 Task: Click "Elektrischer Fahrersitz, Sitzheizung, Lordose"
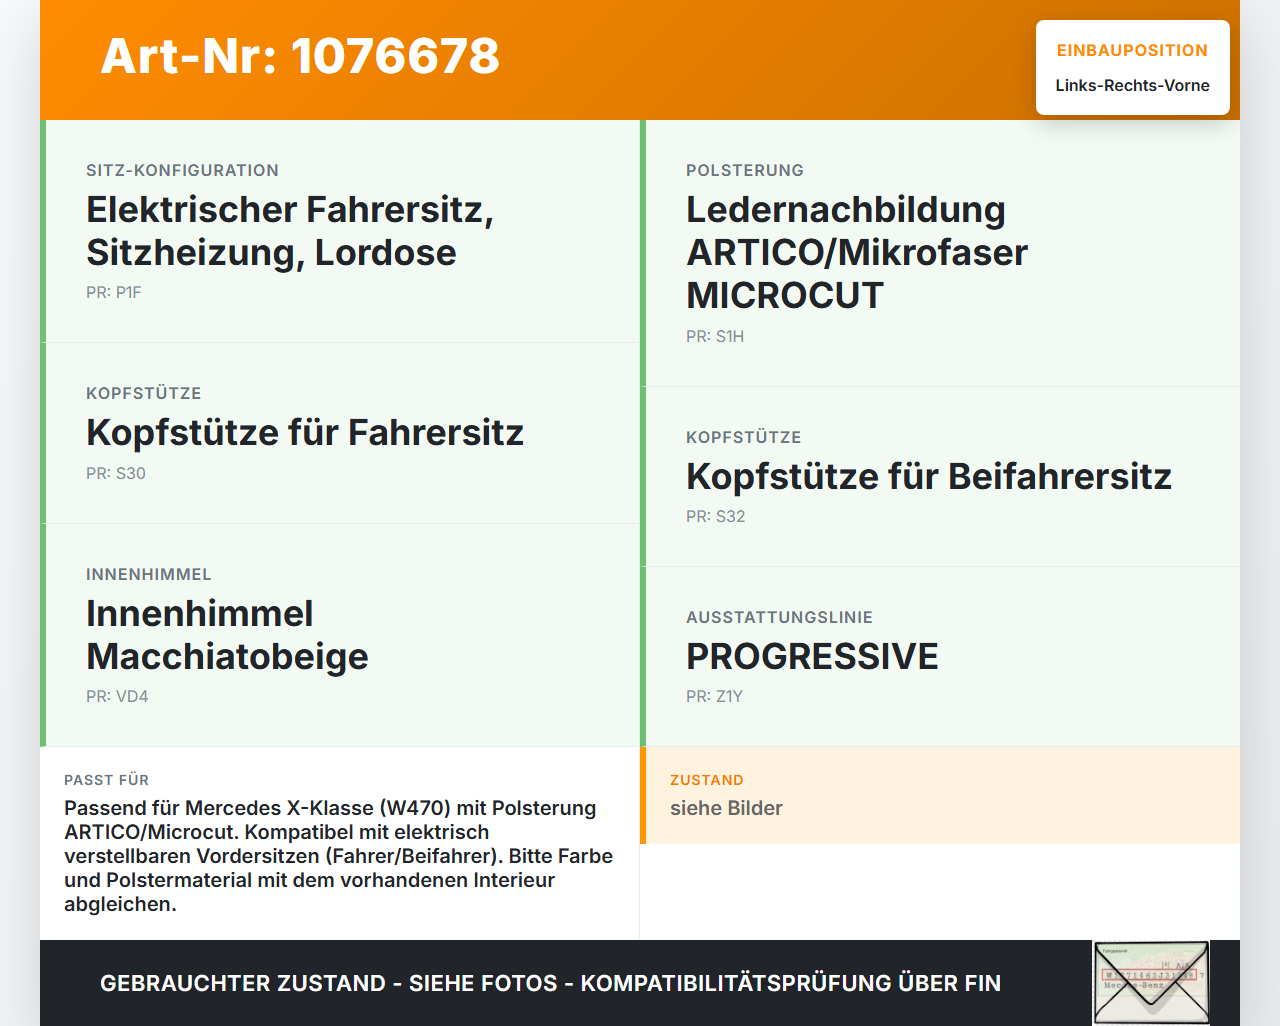(x=290, y=231)
